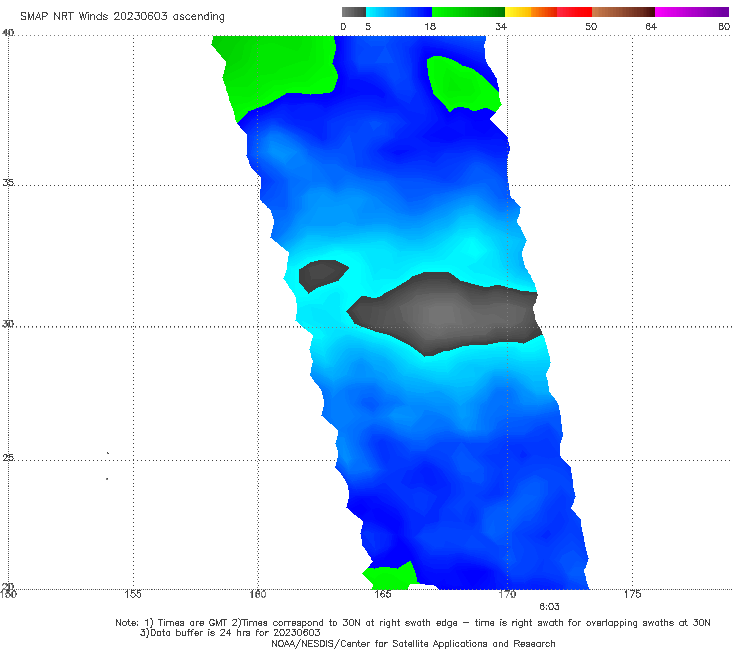Click the latitude label '25'

point(8,457)
